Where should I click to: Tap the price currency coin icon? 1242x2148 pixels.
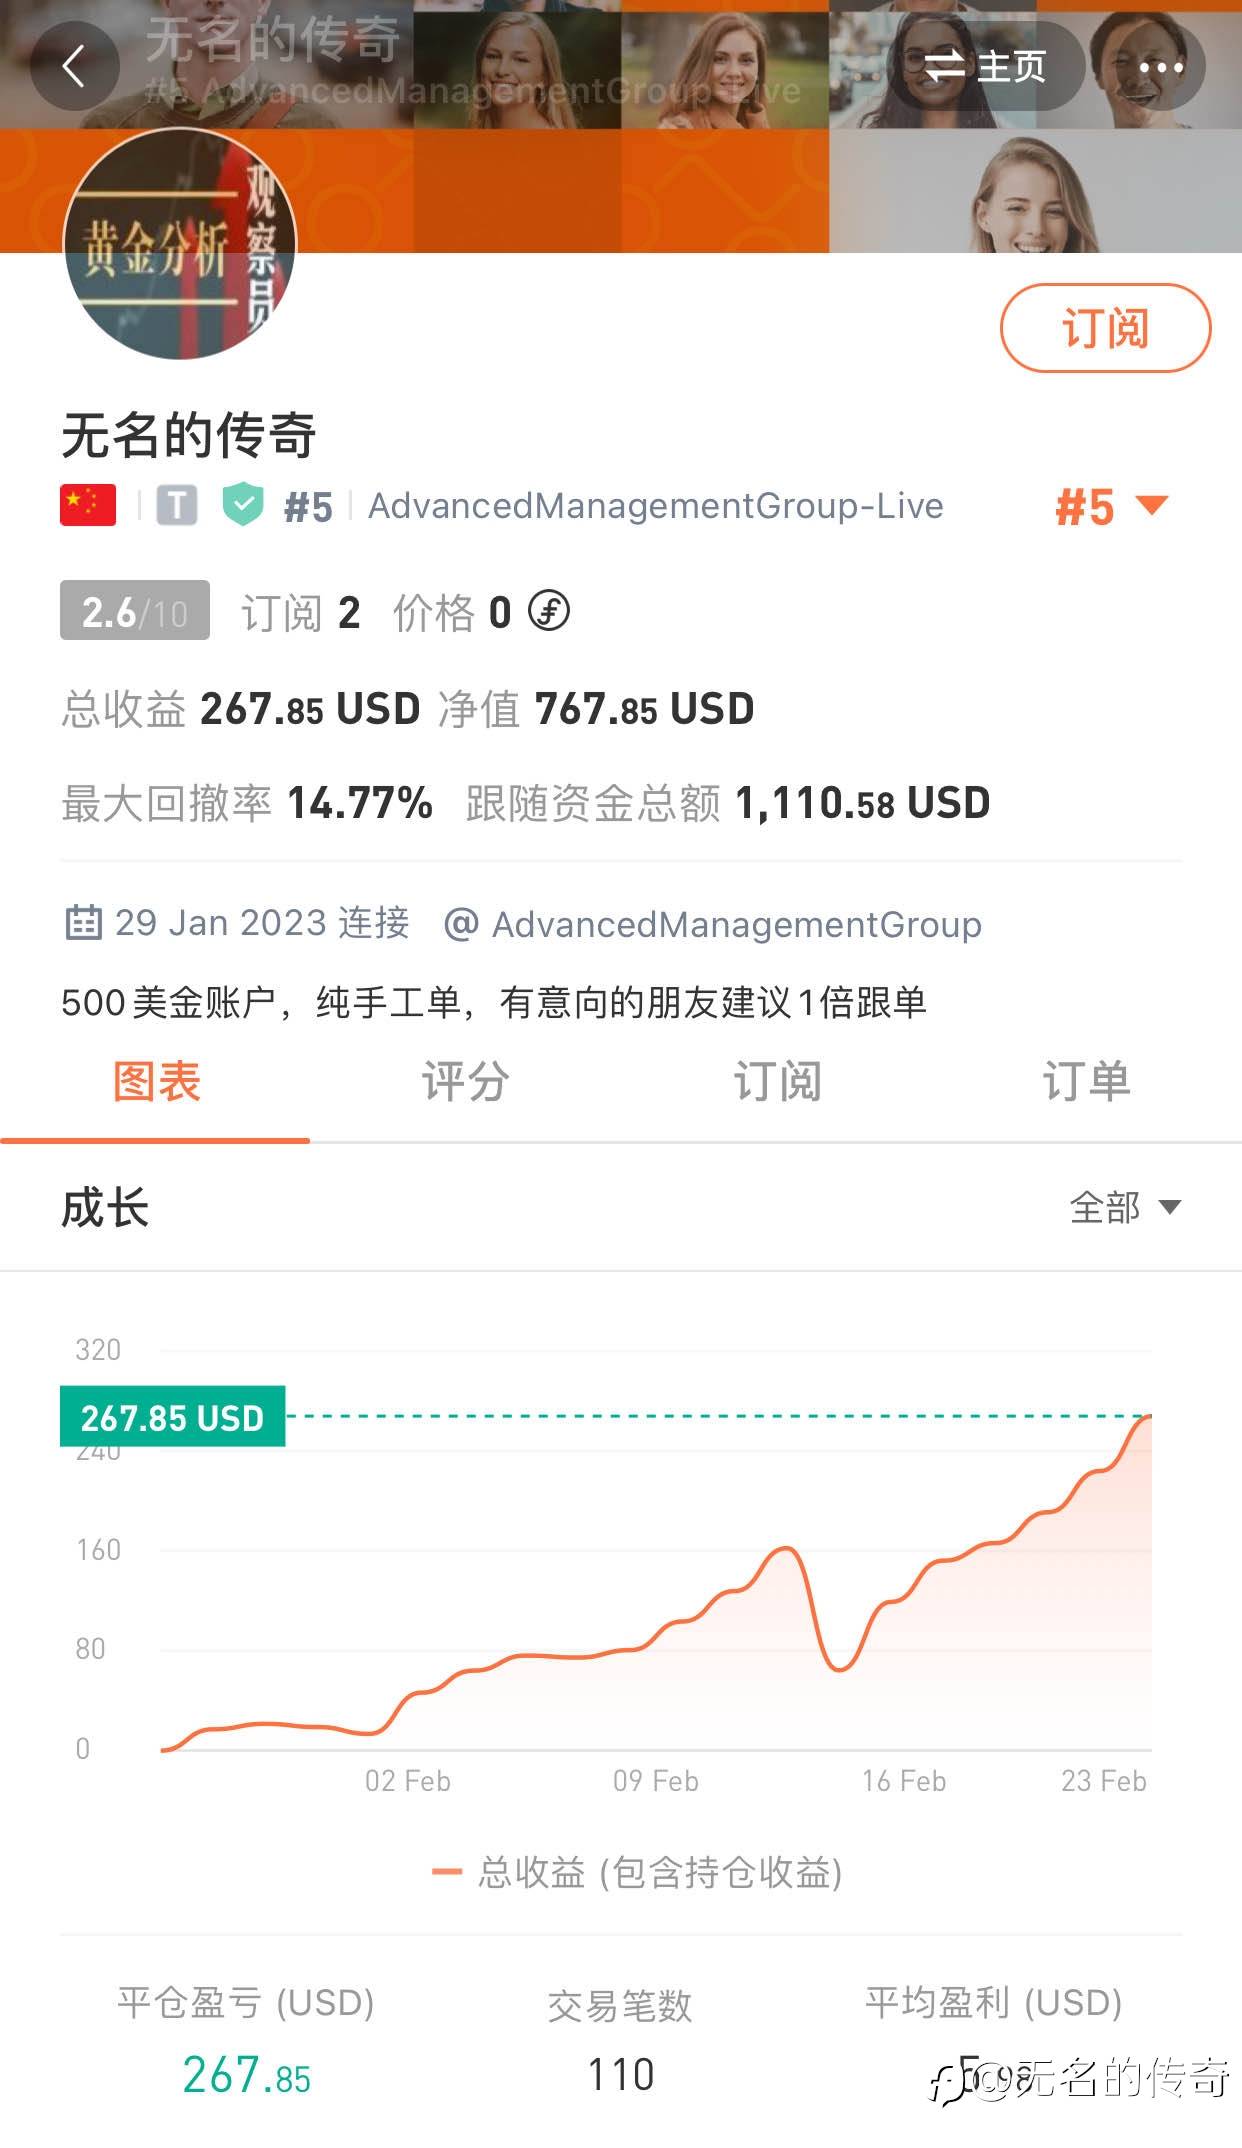tap(549, 611)
